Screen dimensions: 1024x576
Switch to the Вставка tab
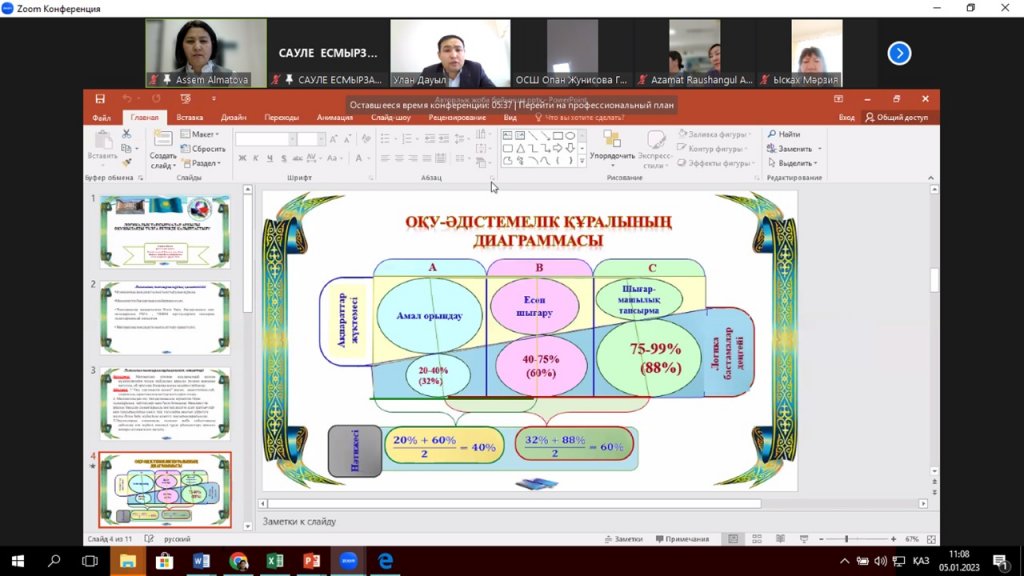(189, 118)
